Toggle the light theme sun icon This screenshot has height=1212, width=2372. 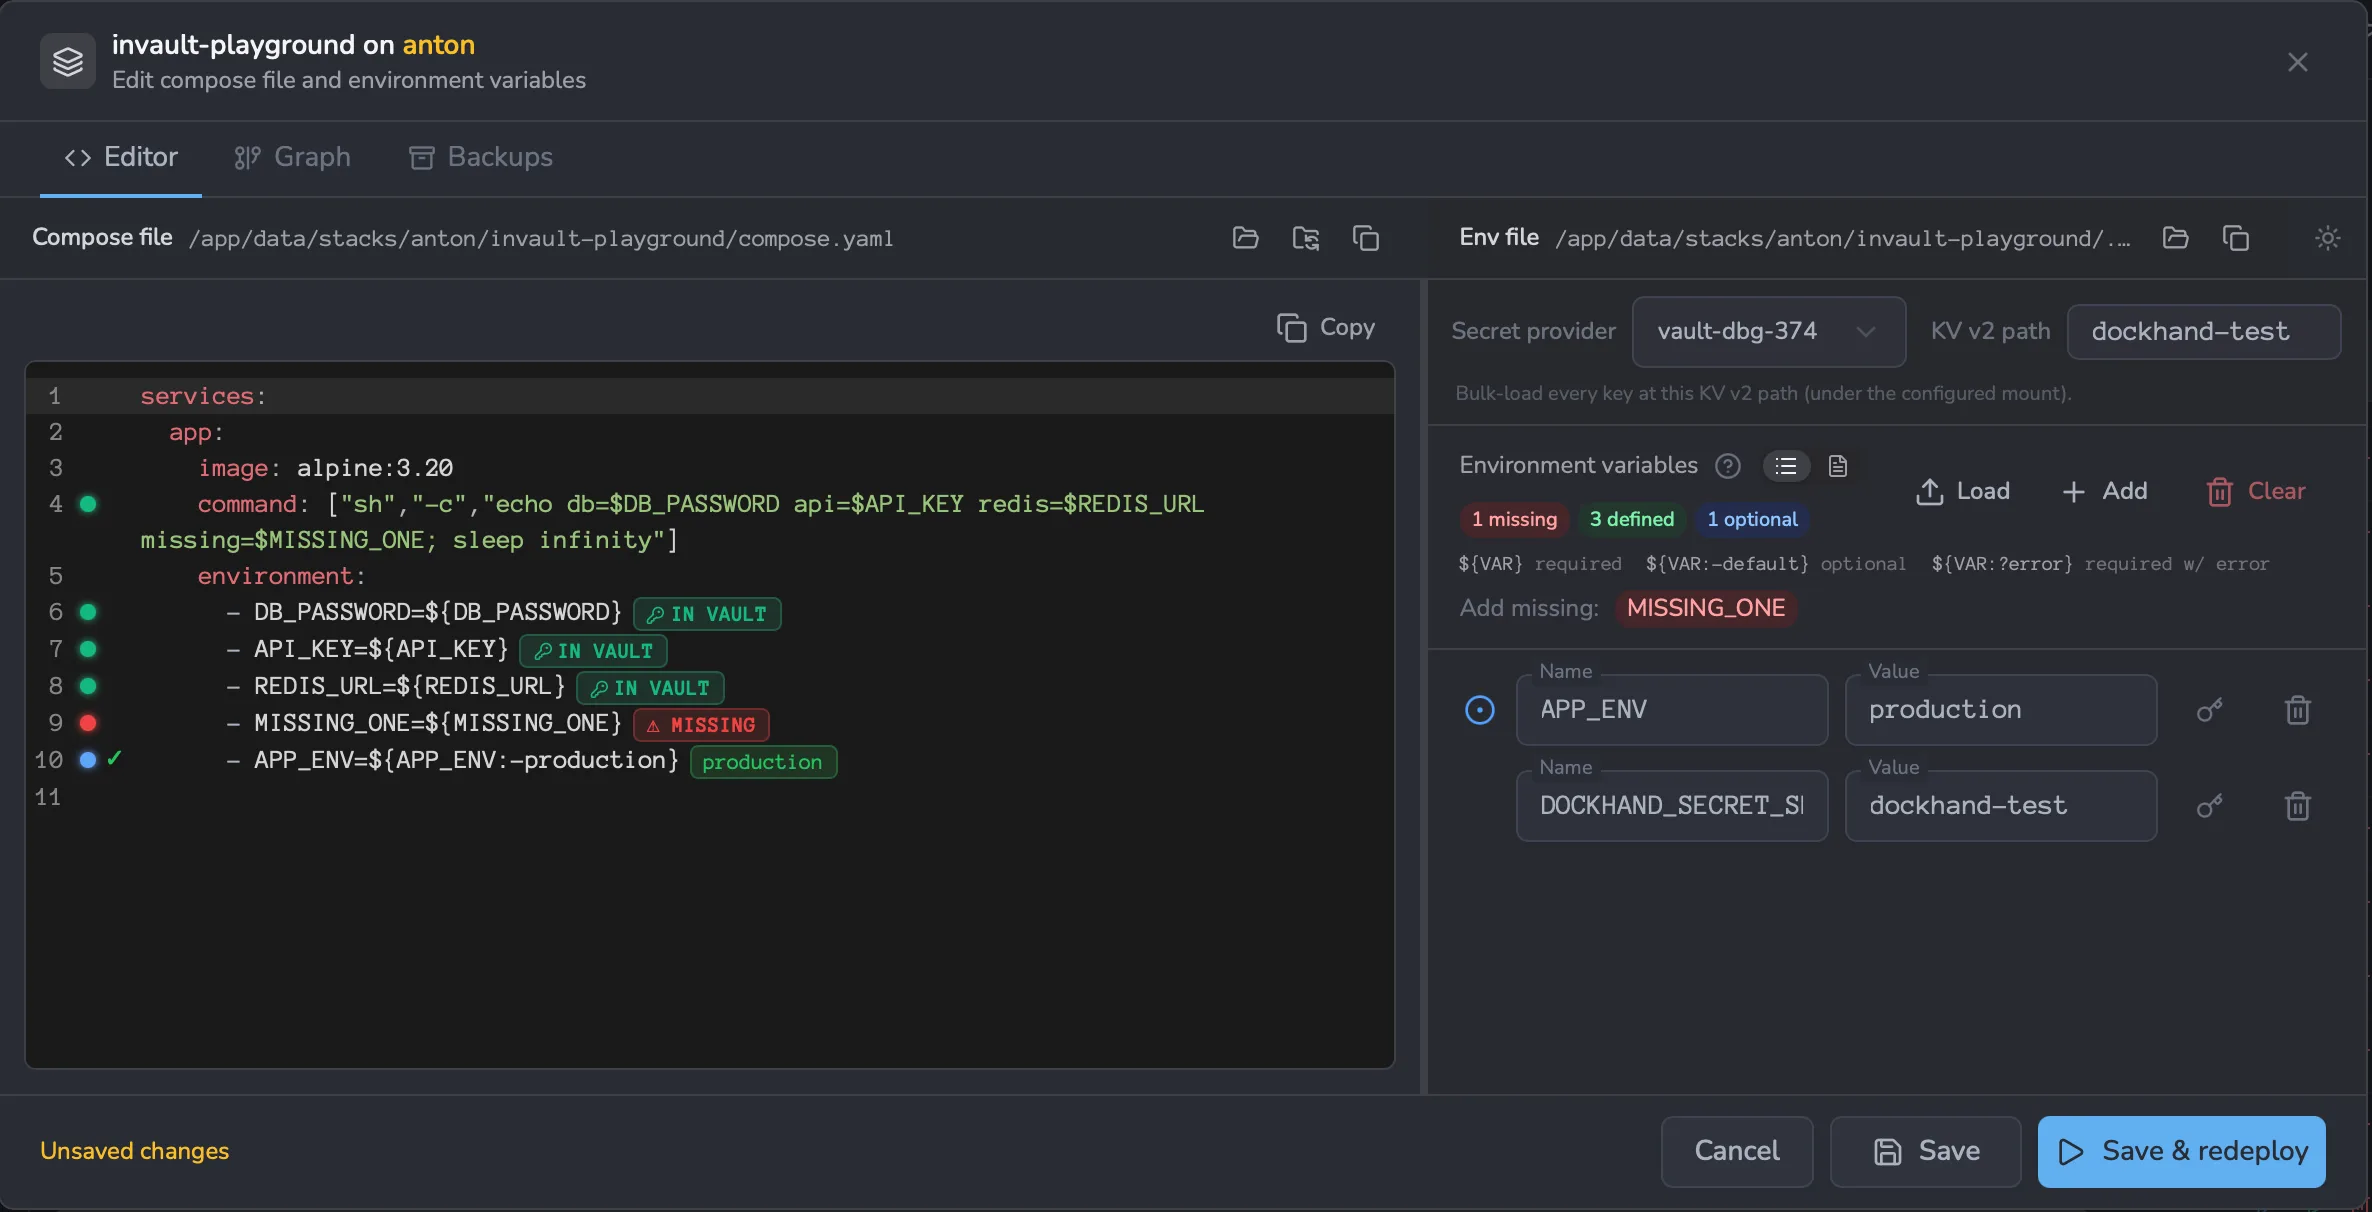coord(2327,238)
